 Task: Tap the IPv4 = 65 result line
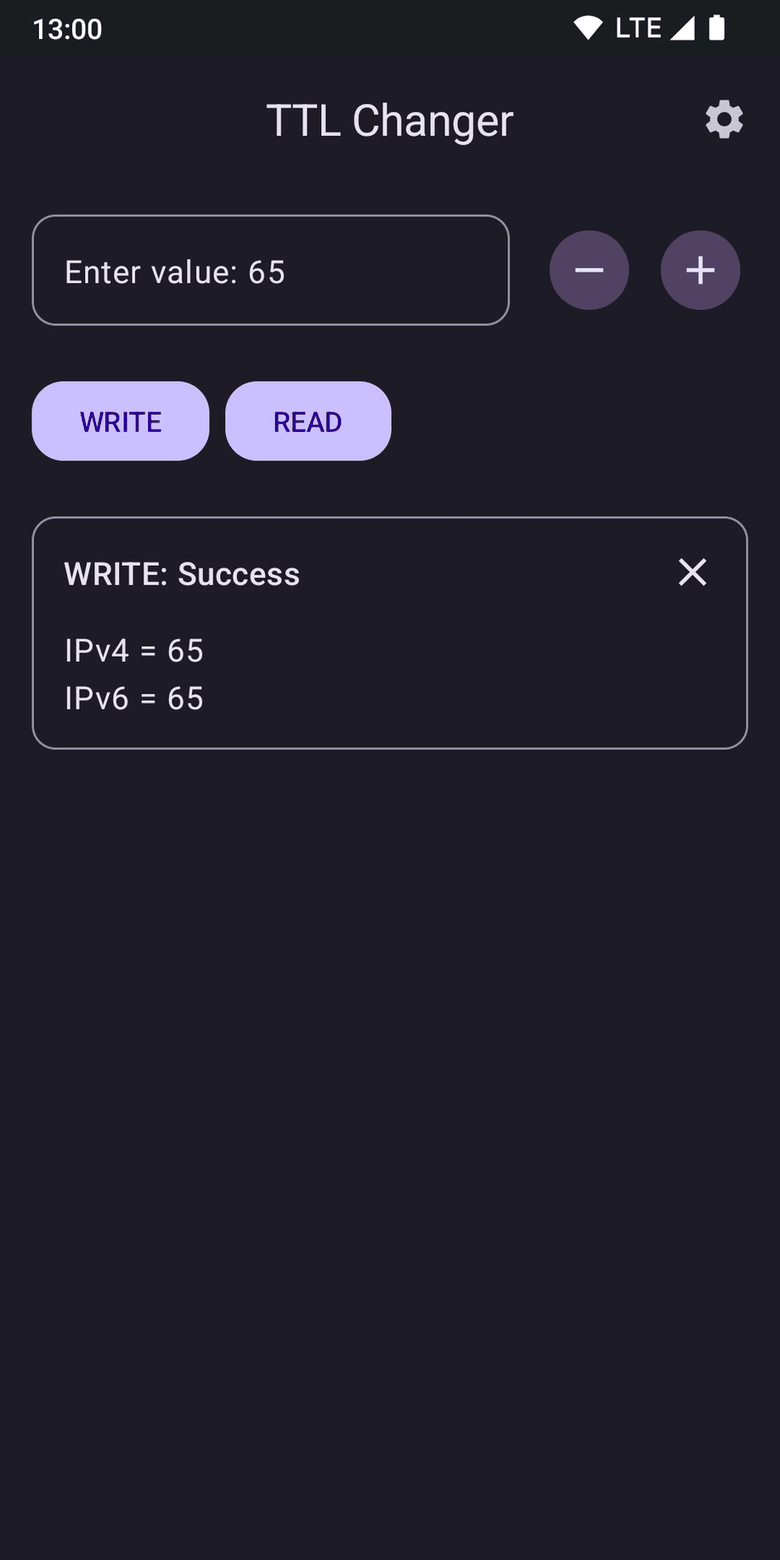click(x=134, y=651)
